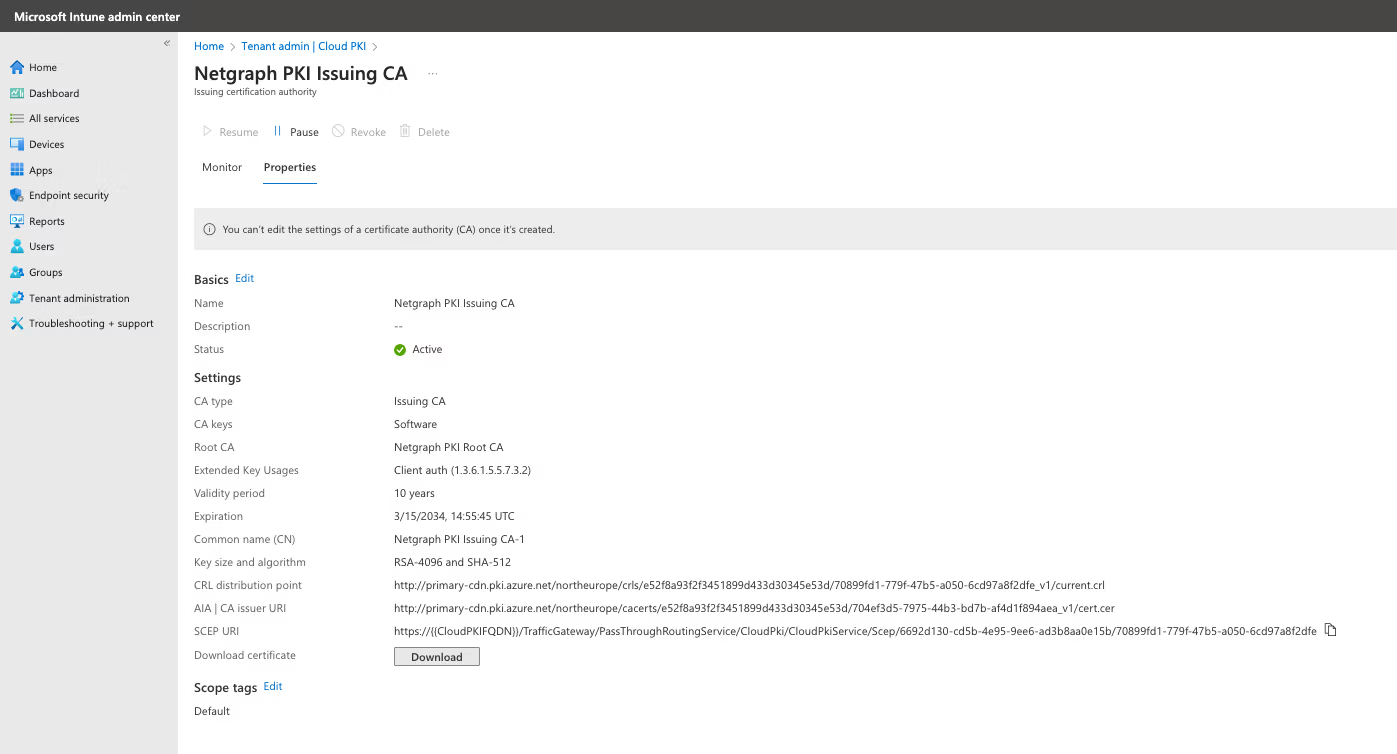
Task: Open the Tenant administration menu item
Action: [79, 298]
